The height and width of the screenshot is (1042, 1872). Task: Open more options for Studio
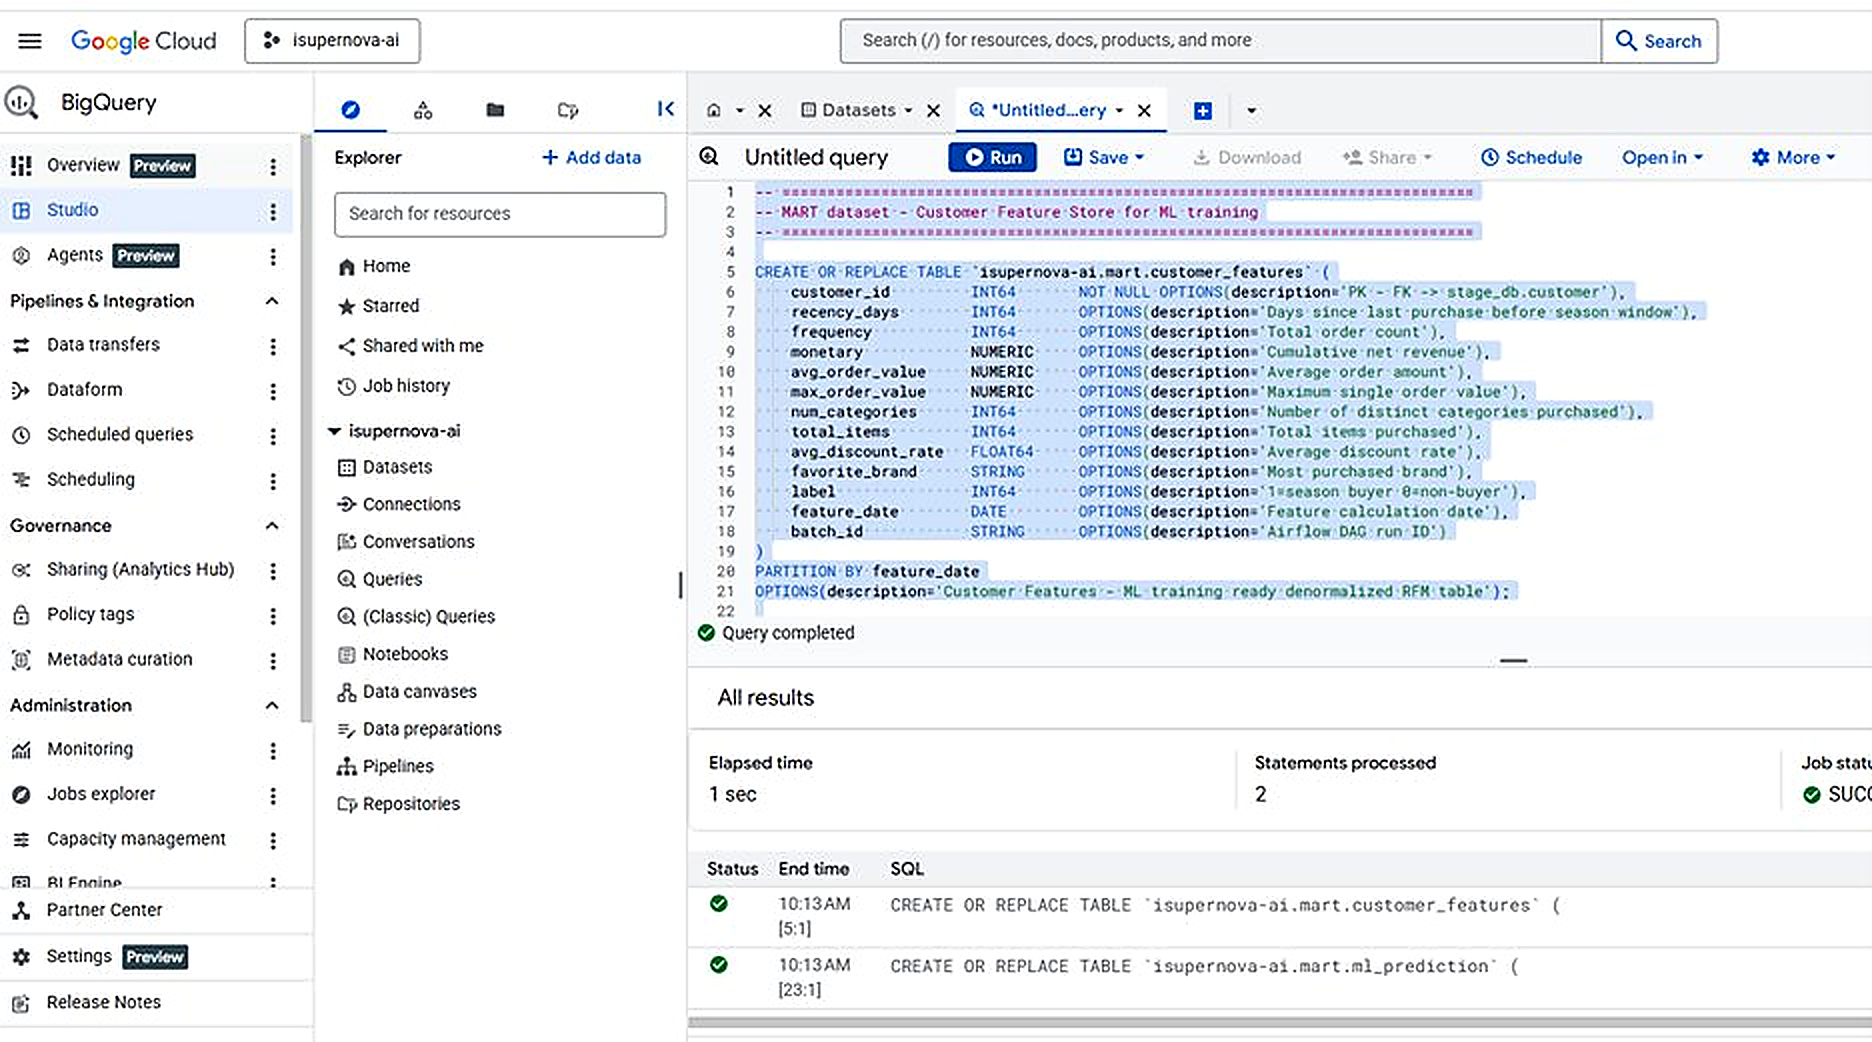273,211
